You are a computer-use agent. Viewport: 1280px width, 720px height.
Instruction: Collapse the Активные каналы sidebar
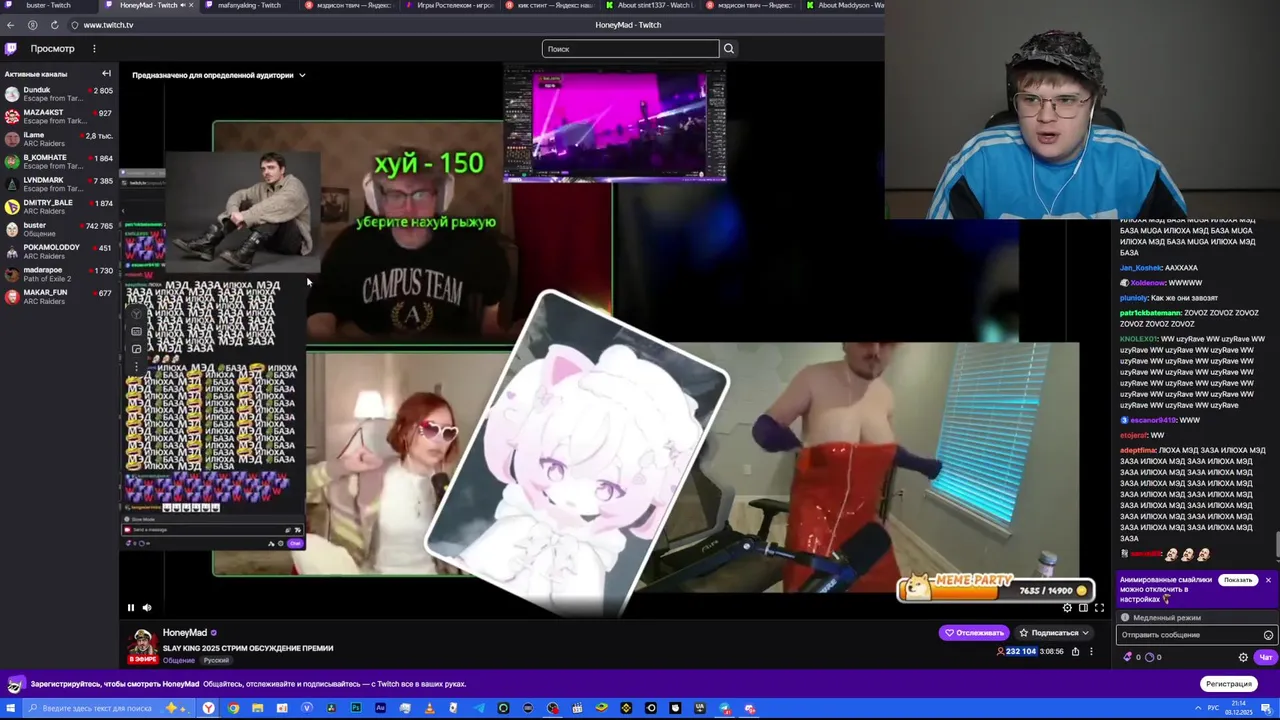[x=106, y=73]
